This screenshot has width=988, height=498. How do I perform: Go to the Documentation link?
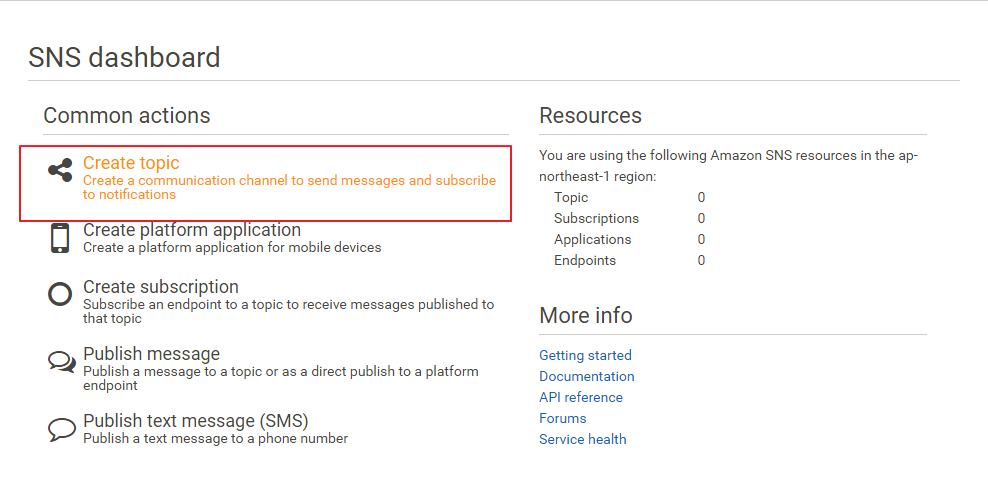[x=586, y=376]
